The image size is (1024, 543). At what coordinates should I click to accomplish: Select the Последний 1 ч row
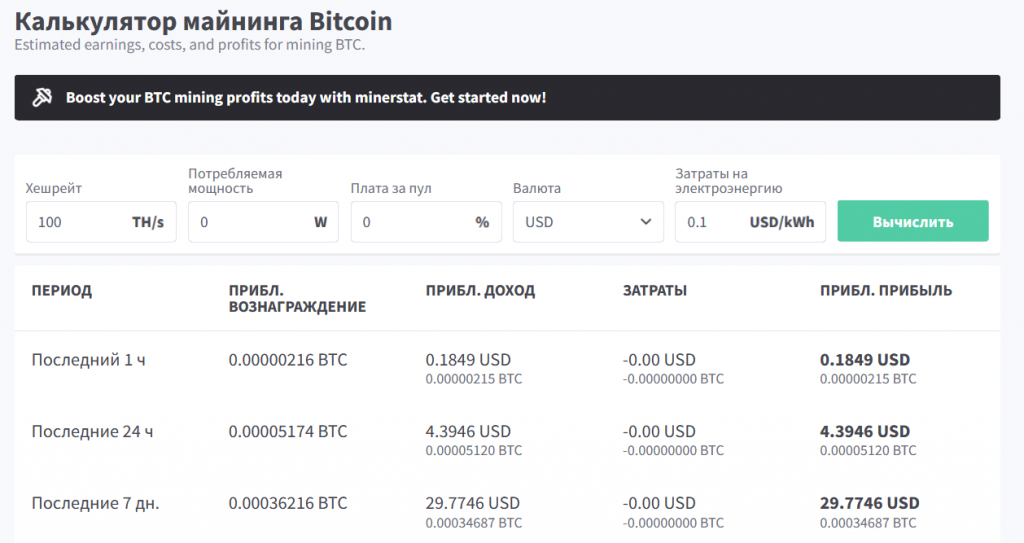(x=88, y=360)
